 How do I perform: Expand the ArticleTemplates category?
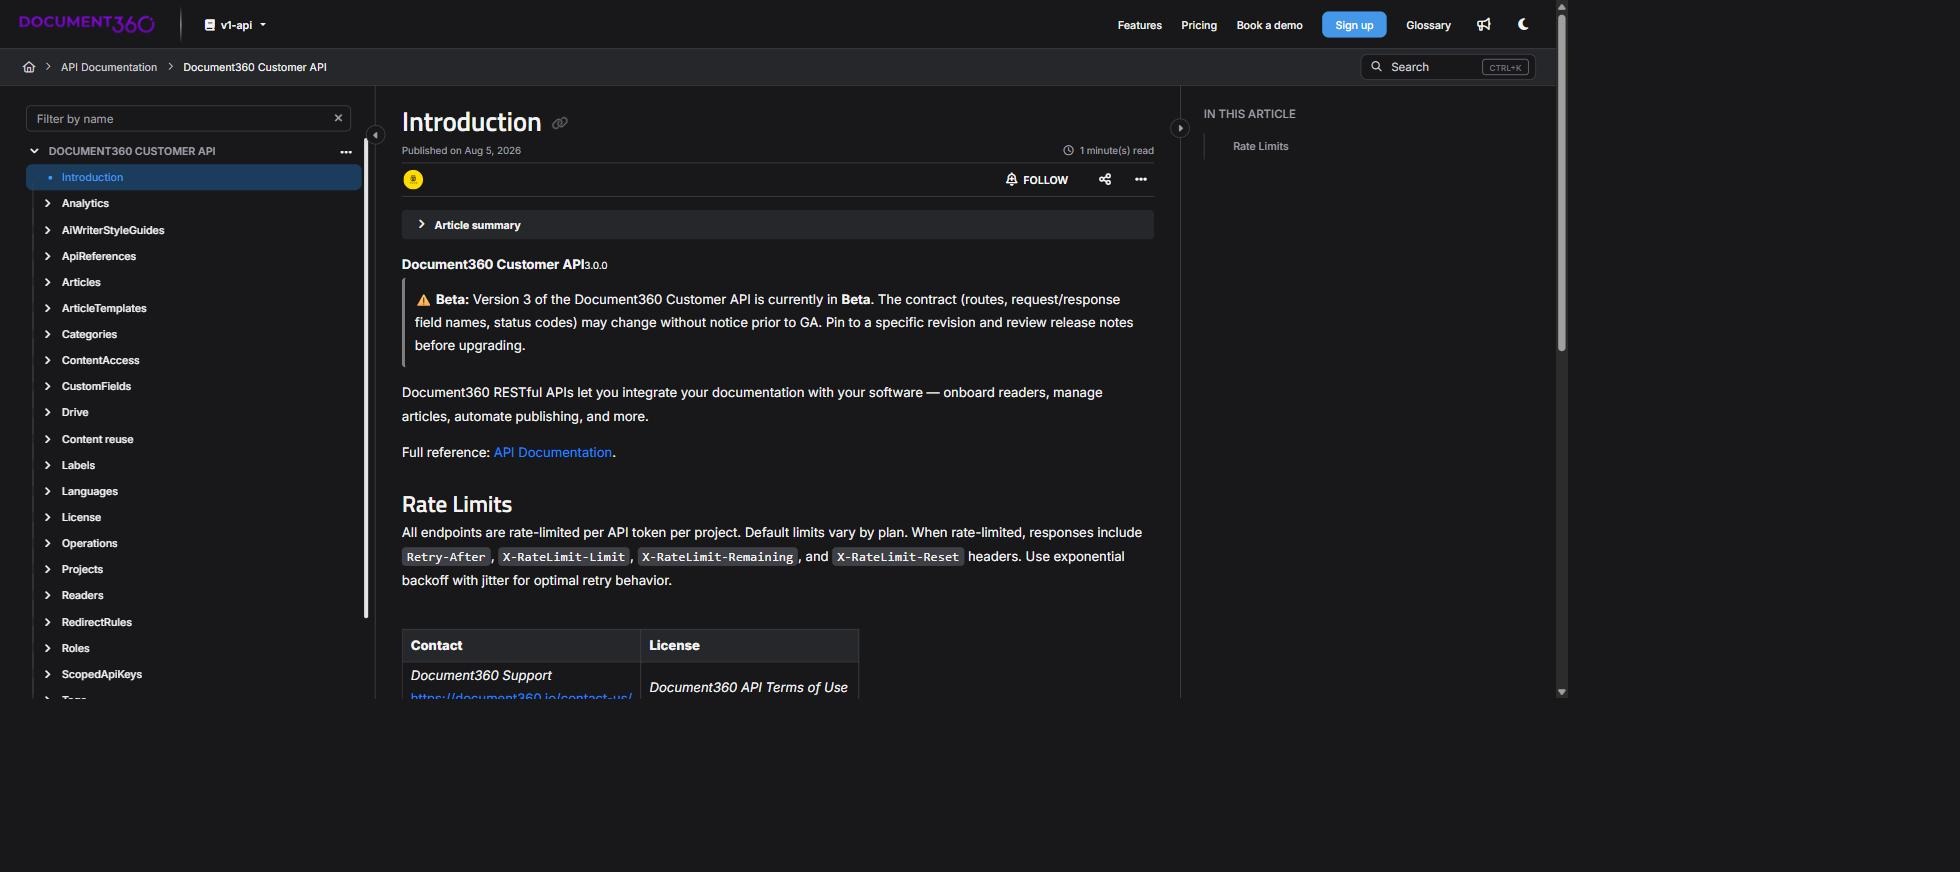click(x=47, y=308)
